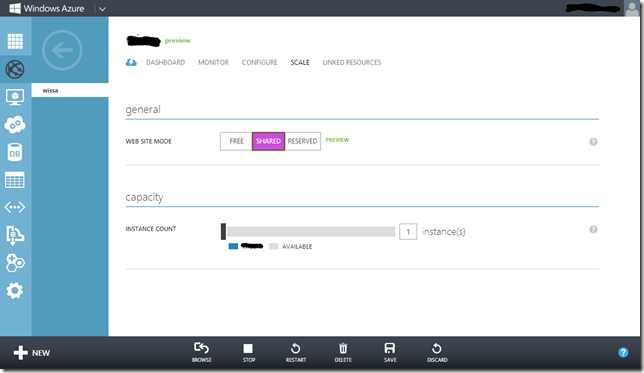The height and width of the screenshot is (373, 644).
Task: Click the back arrow circle
Action: pyautogui.click(x=62, y=50)
